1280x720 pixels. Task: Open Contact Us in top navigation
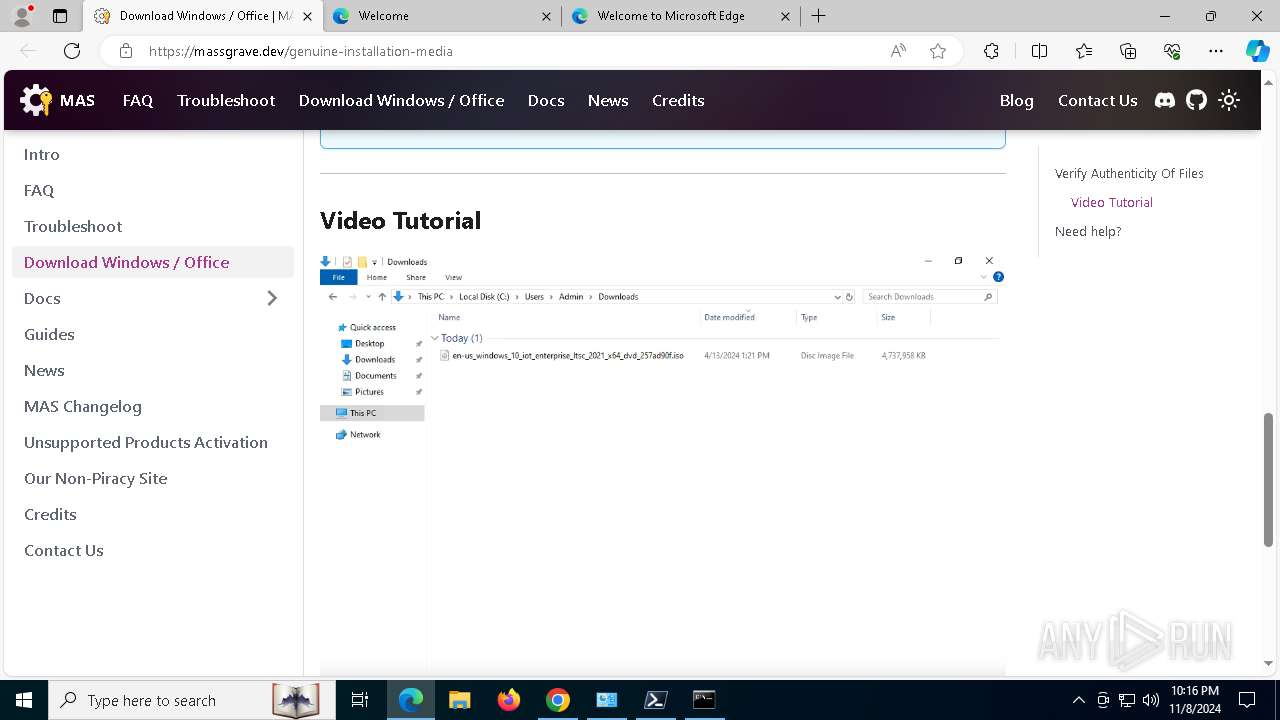click(1097, 100)
